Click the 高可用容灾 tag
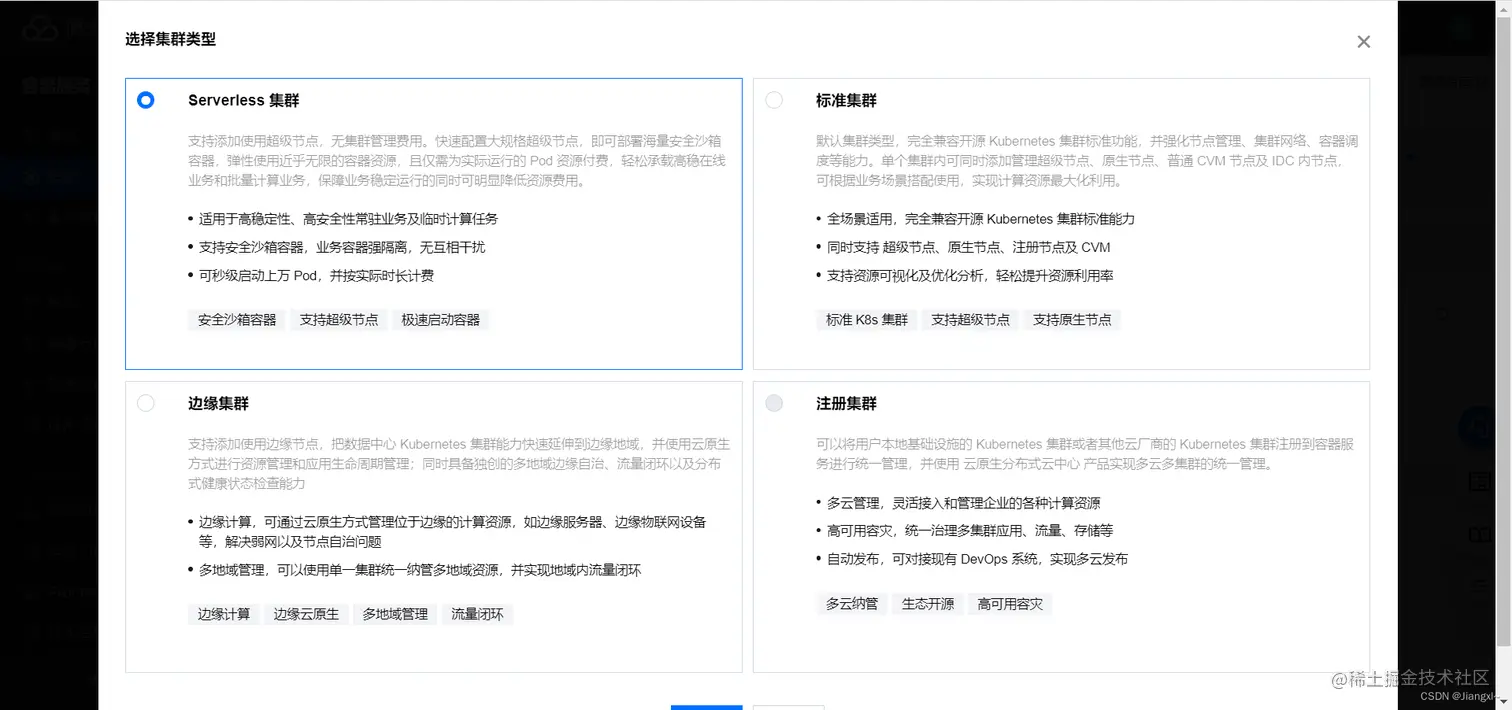The image size is (1512, 710). click(x=1010, y=604)
